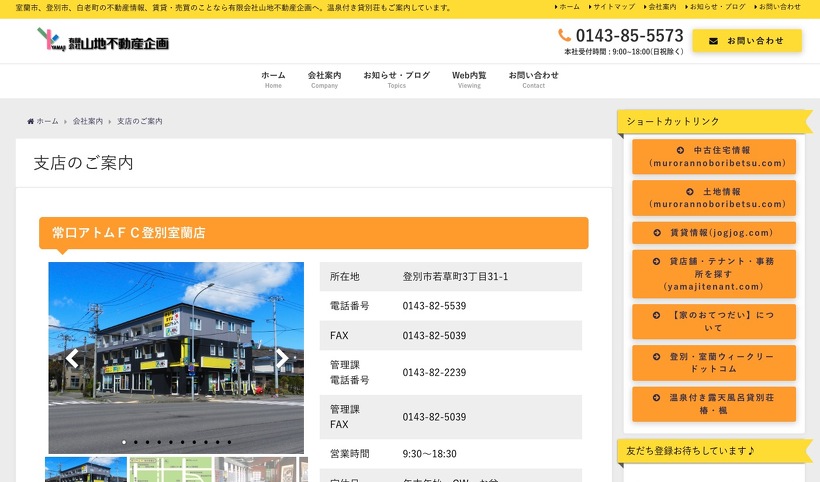Click arrow icon on 土地情報 shortcut
This screenshot has height=482, width=820.
pyautogui.click(x=690, y=191)
